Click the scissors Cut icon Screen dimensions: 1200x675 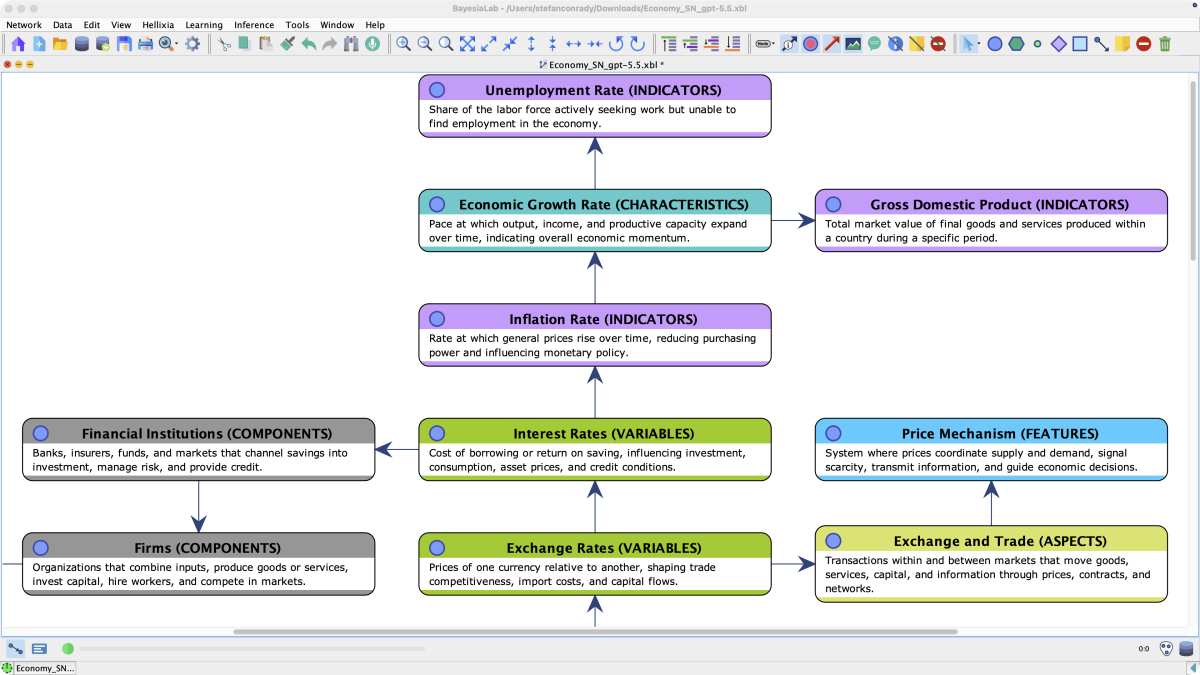coord(225,44)
